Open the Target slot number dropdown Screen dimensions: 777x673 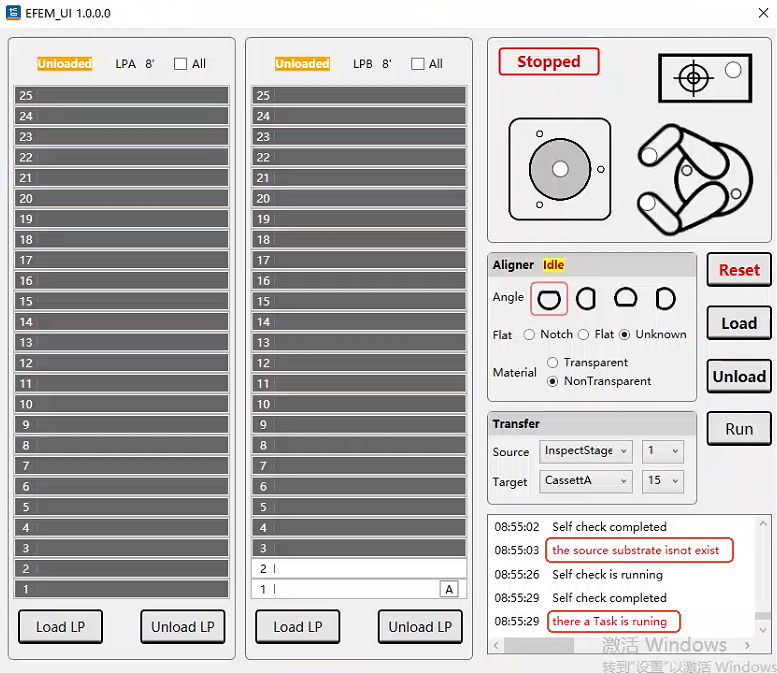coord(663,481)
